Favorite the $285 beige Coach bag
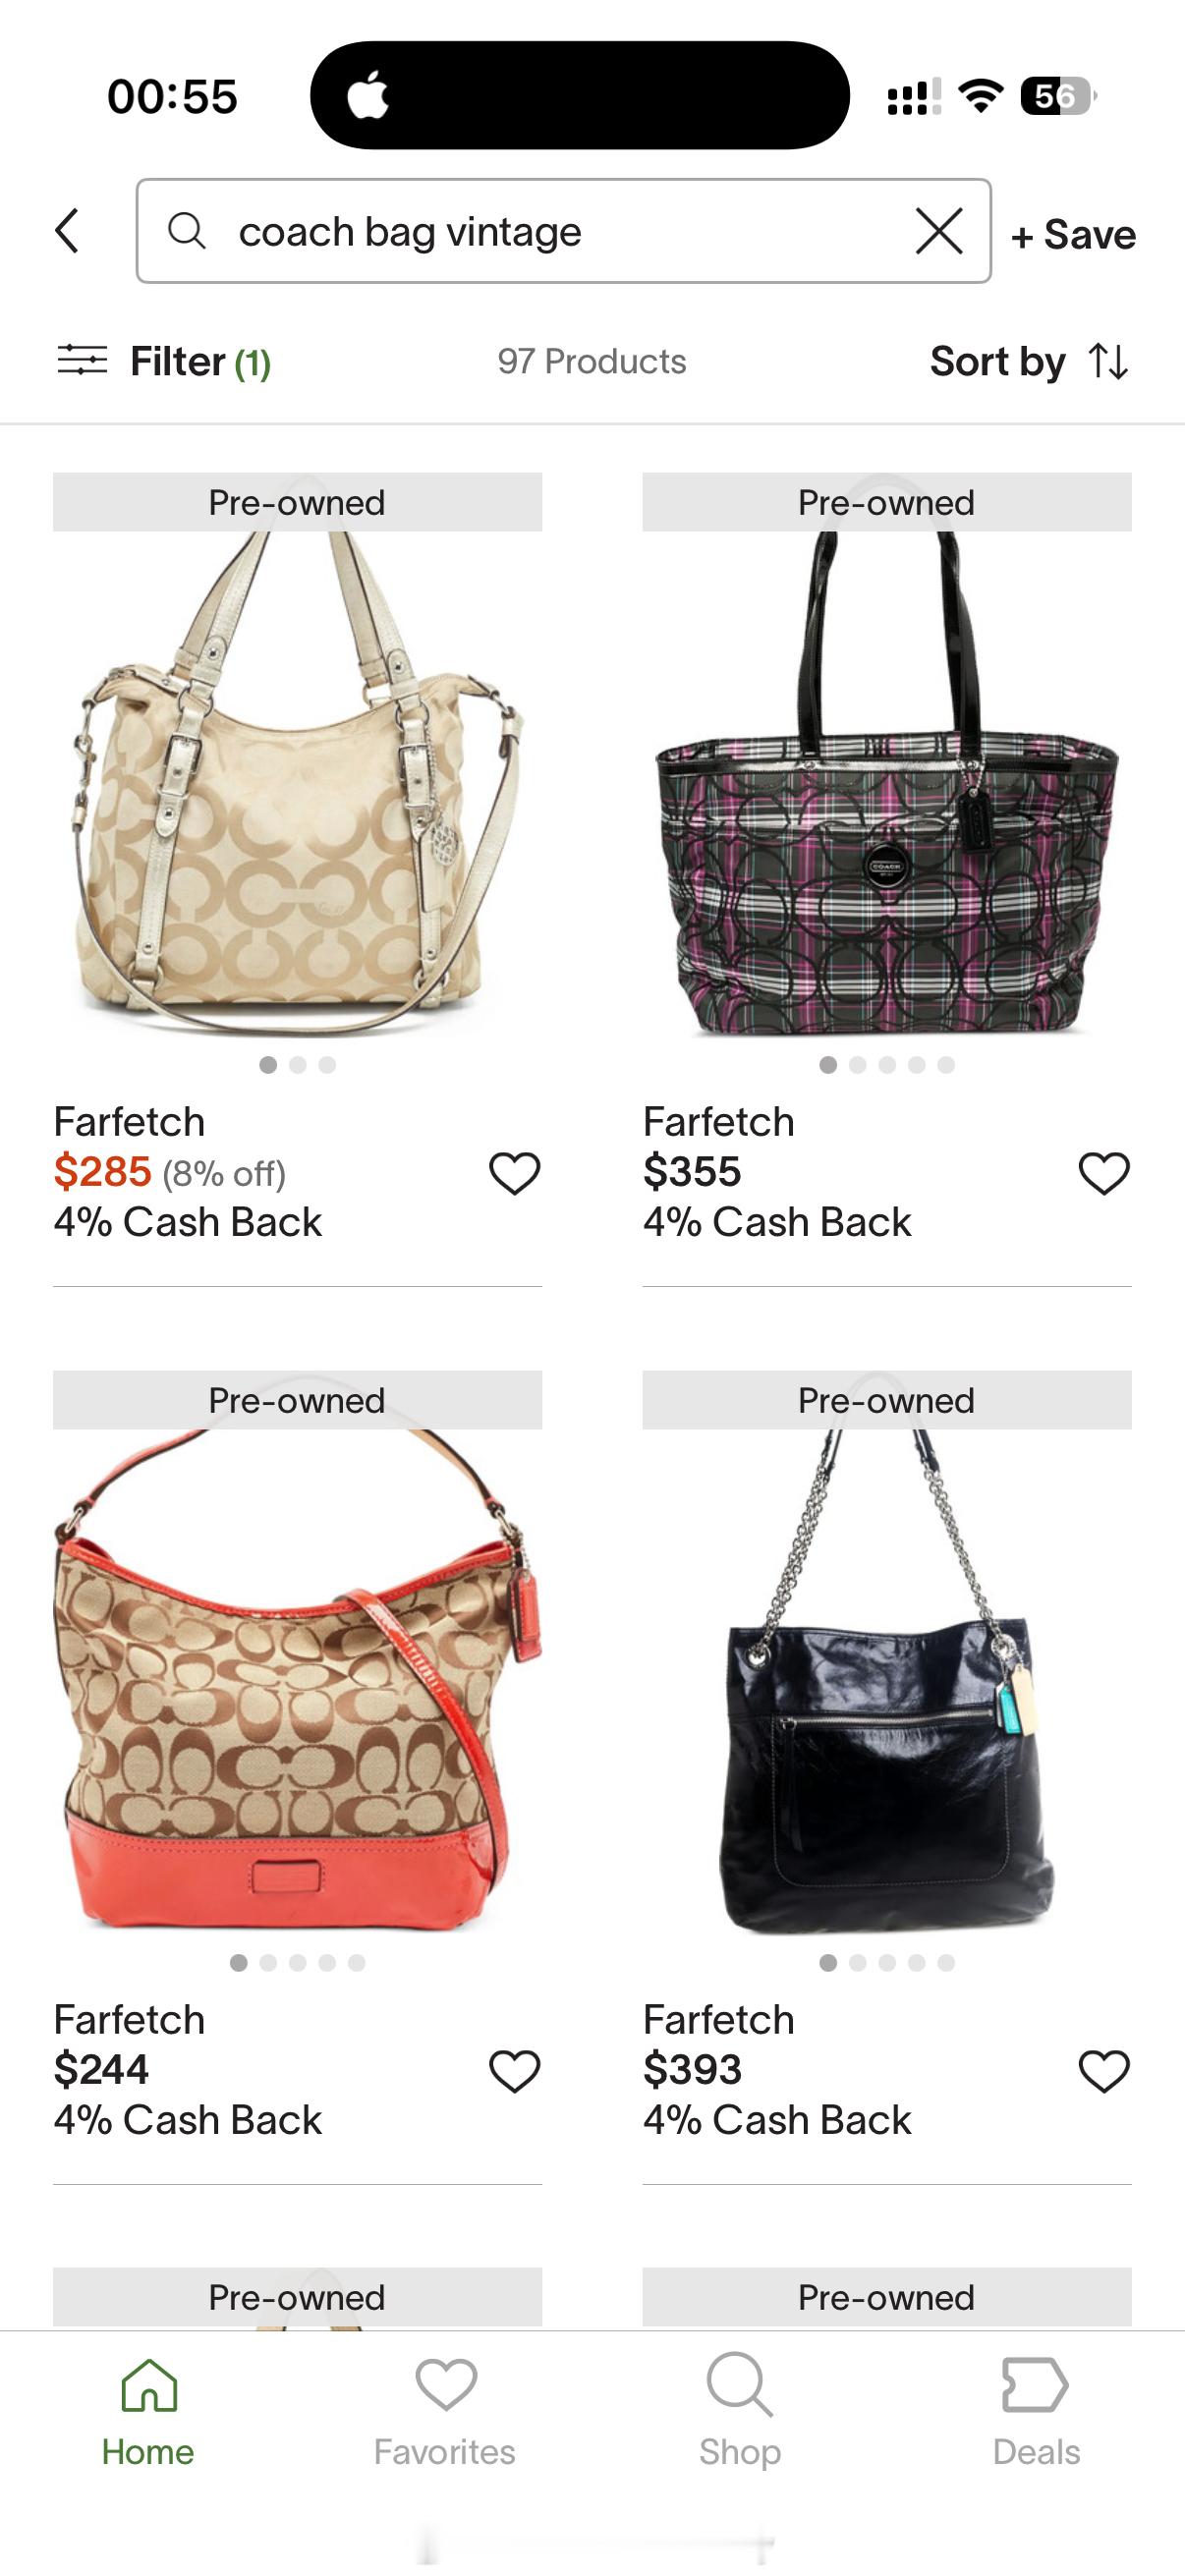This screenshot has height=2576, width=1185. pos(514,1173)
